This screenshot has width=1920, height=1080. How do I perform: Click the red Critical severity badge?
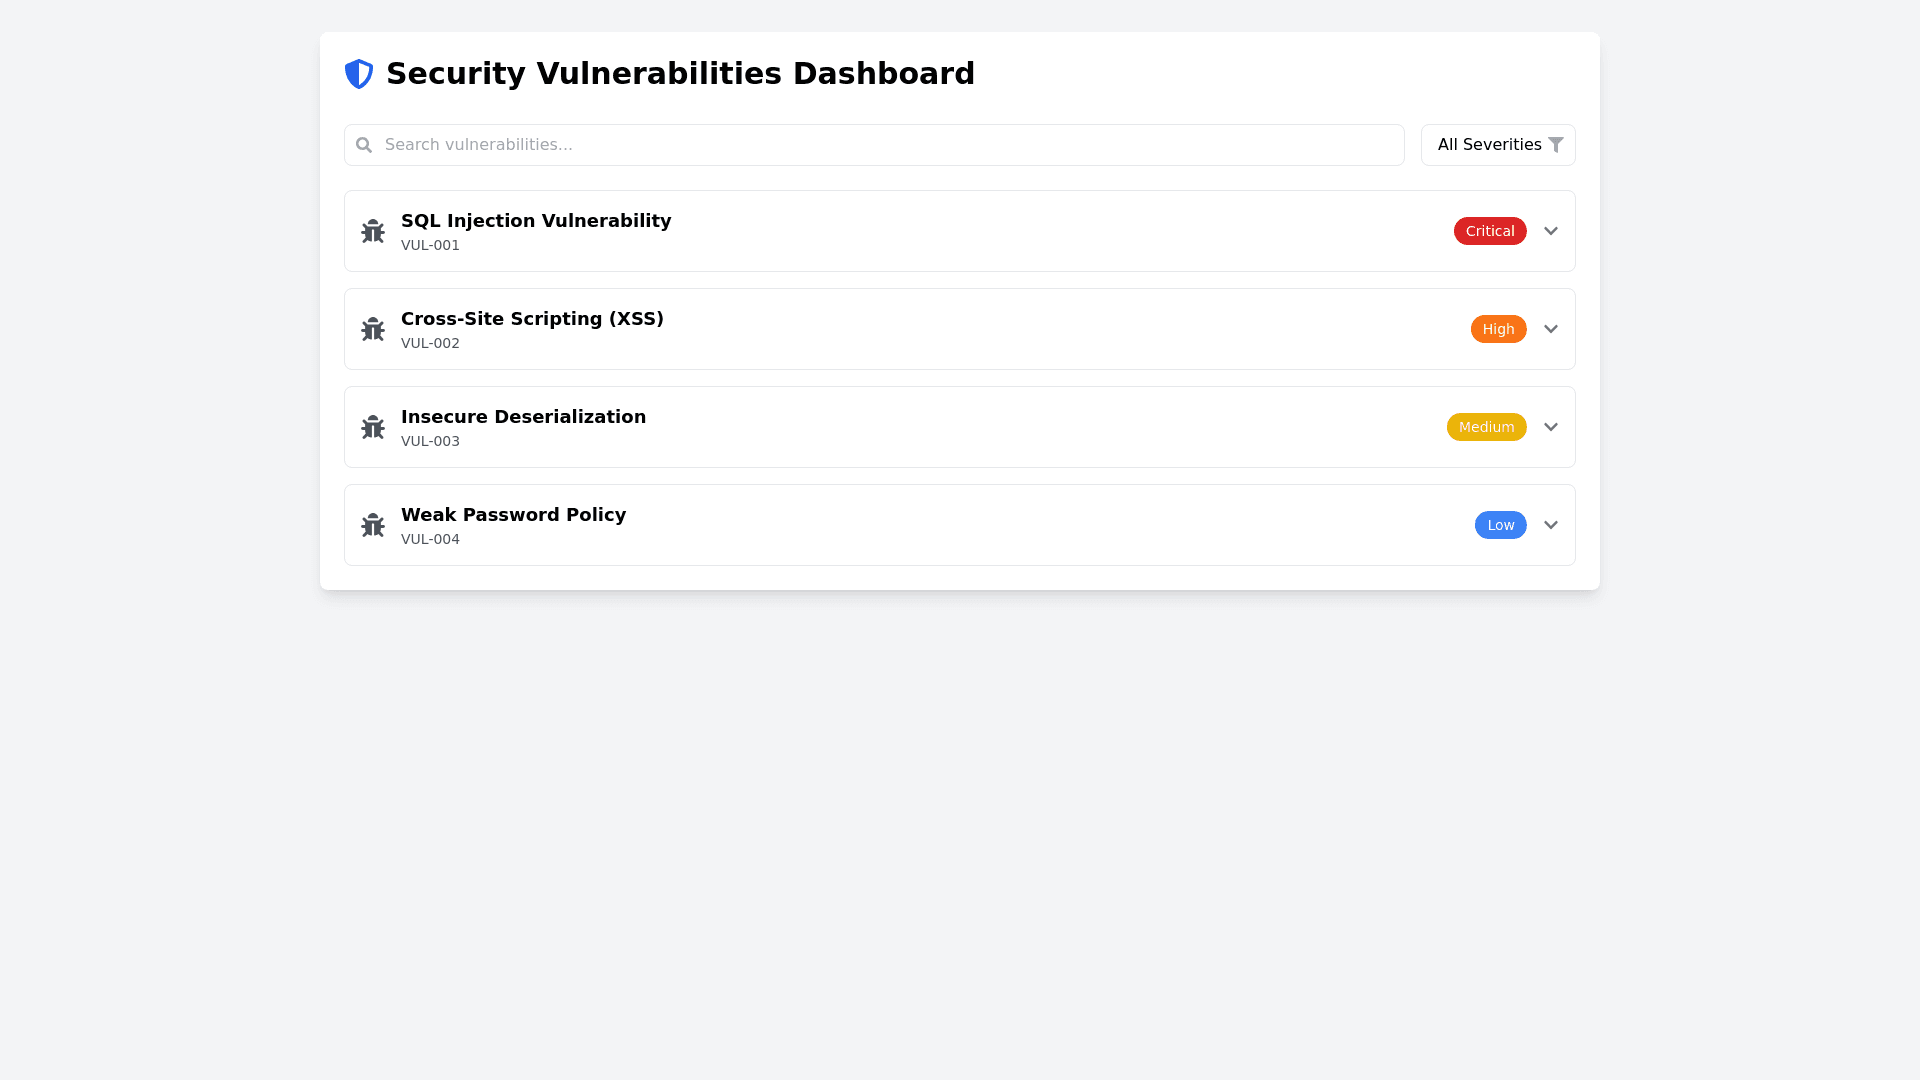1490,231
